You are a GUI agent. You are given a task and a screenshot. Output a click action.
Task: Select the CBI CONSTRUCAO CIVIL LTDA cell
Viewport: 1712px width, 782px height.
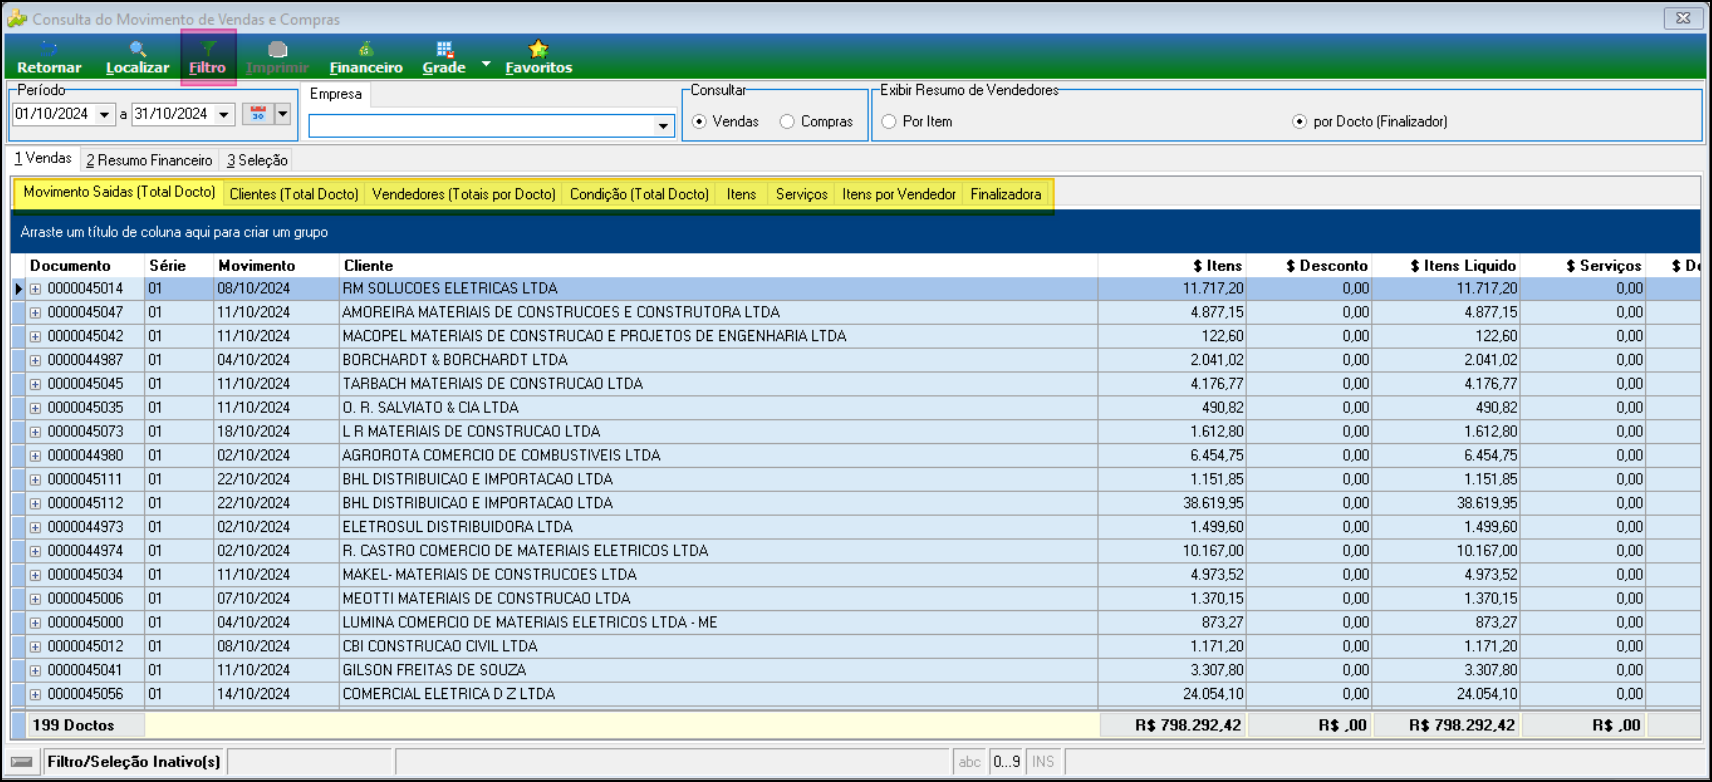[x=718, y=646]
